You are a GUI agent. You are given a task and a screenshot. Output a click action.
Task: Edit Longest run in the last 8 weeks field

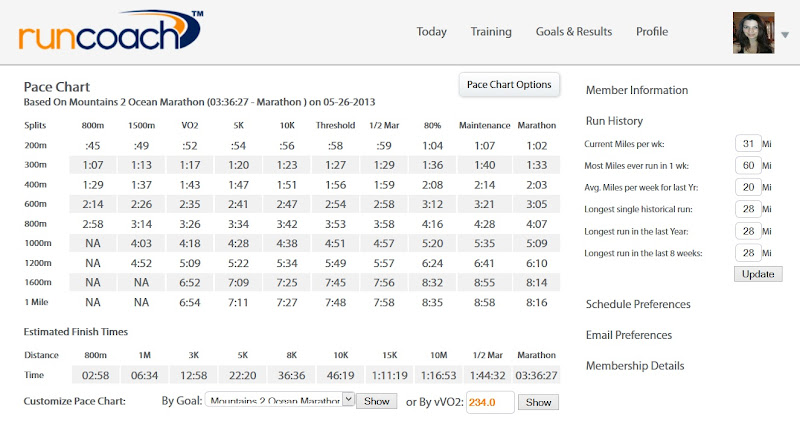click(748, 253)
